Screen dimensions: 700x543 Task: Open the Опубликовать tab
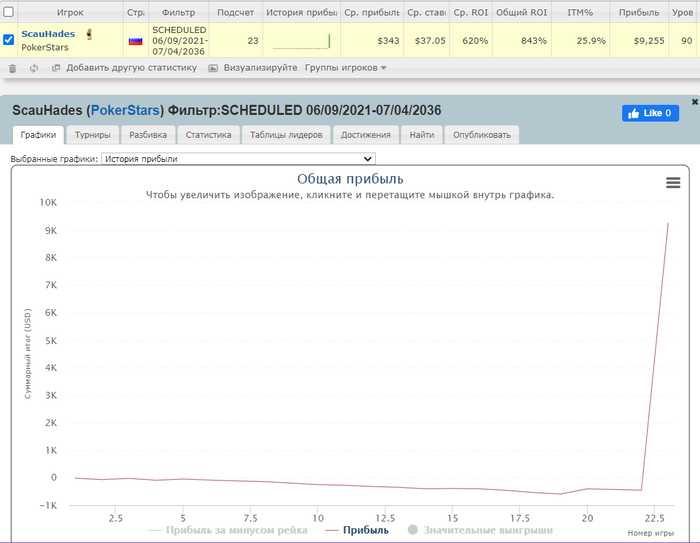pyautogui.click(x=482, y=135)
